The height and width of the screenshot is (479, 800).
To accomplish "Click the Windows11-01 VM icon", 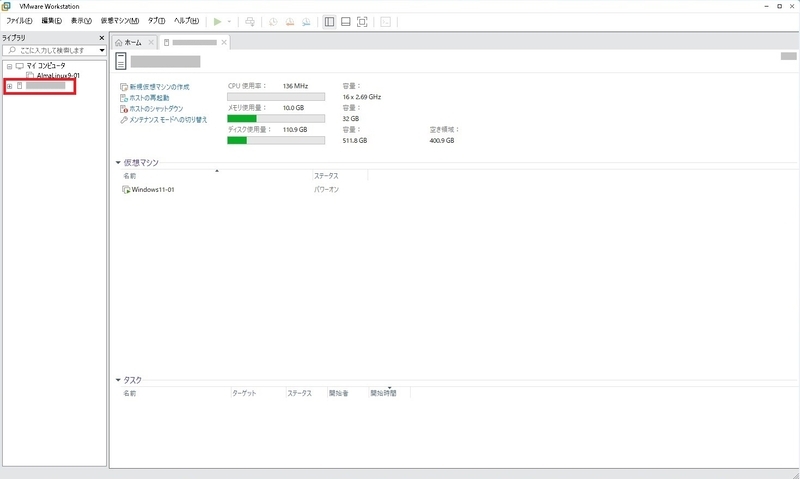I will [126, 190].
